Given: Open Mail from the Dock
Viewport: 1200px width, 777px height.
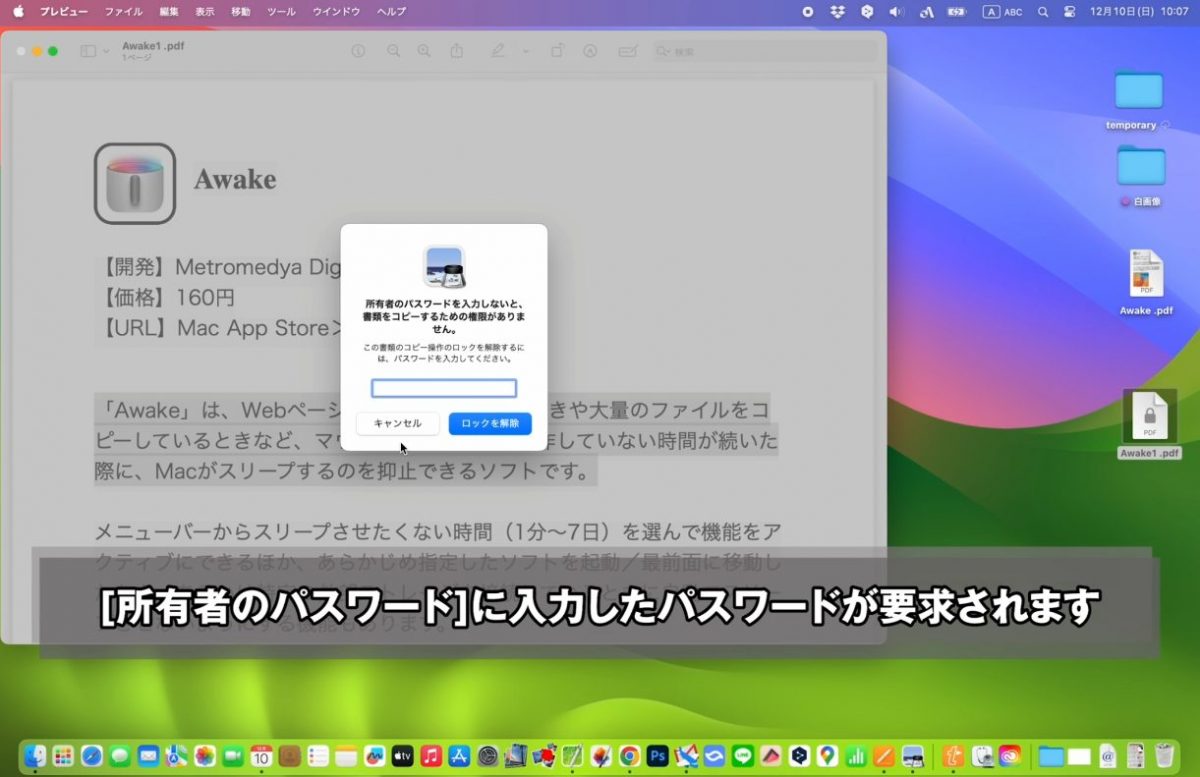Looking at the screenshot, I should point(148,755).
